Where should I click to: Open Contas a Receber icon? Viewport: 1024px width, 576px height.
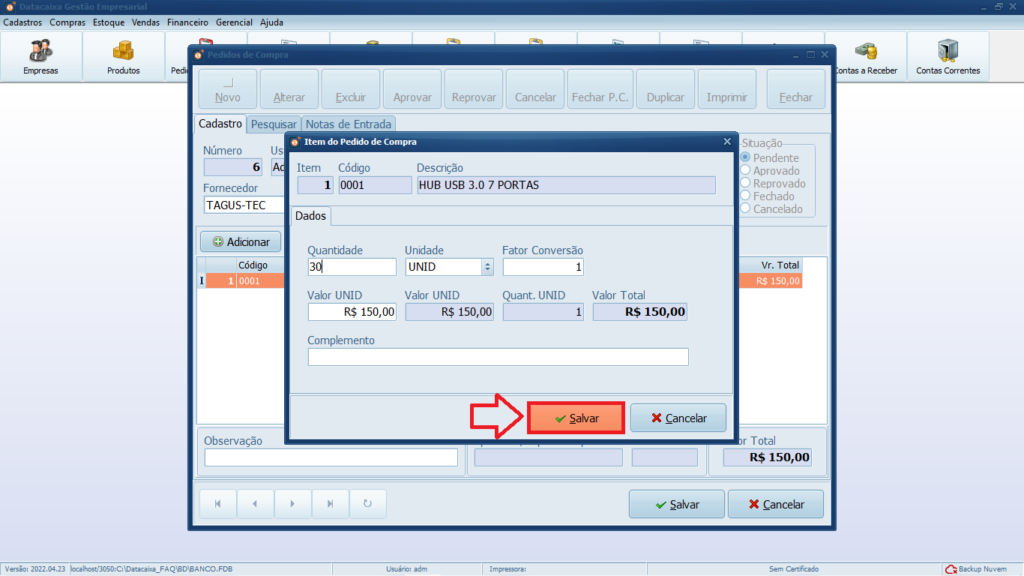click(865, 57)
